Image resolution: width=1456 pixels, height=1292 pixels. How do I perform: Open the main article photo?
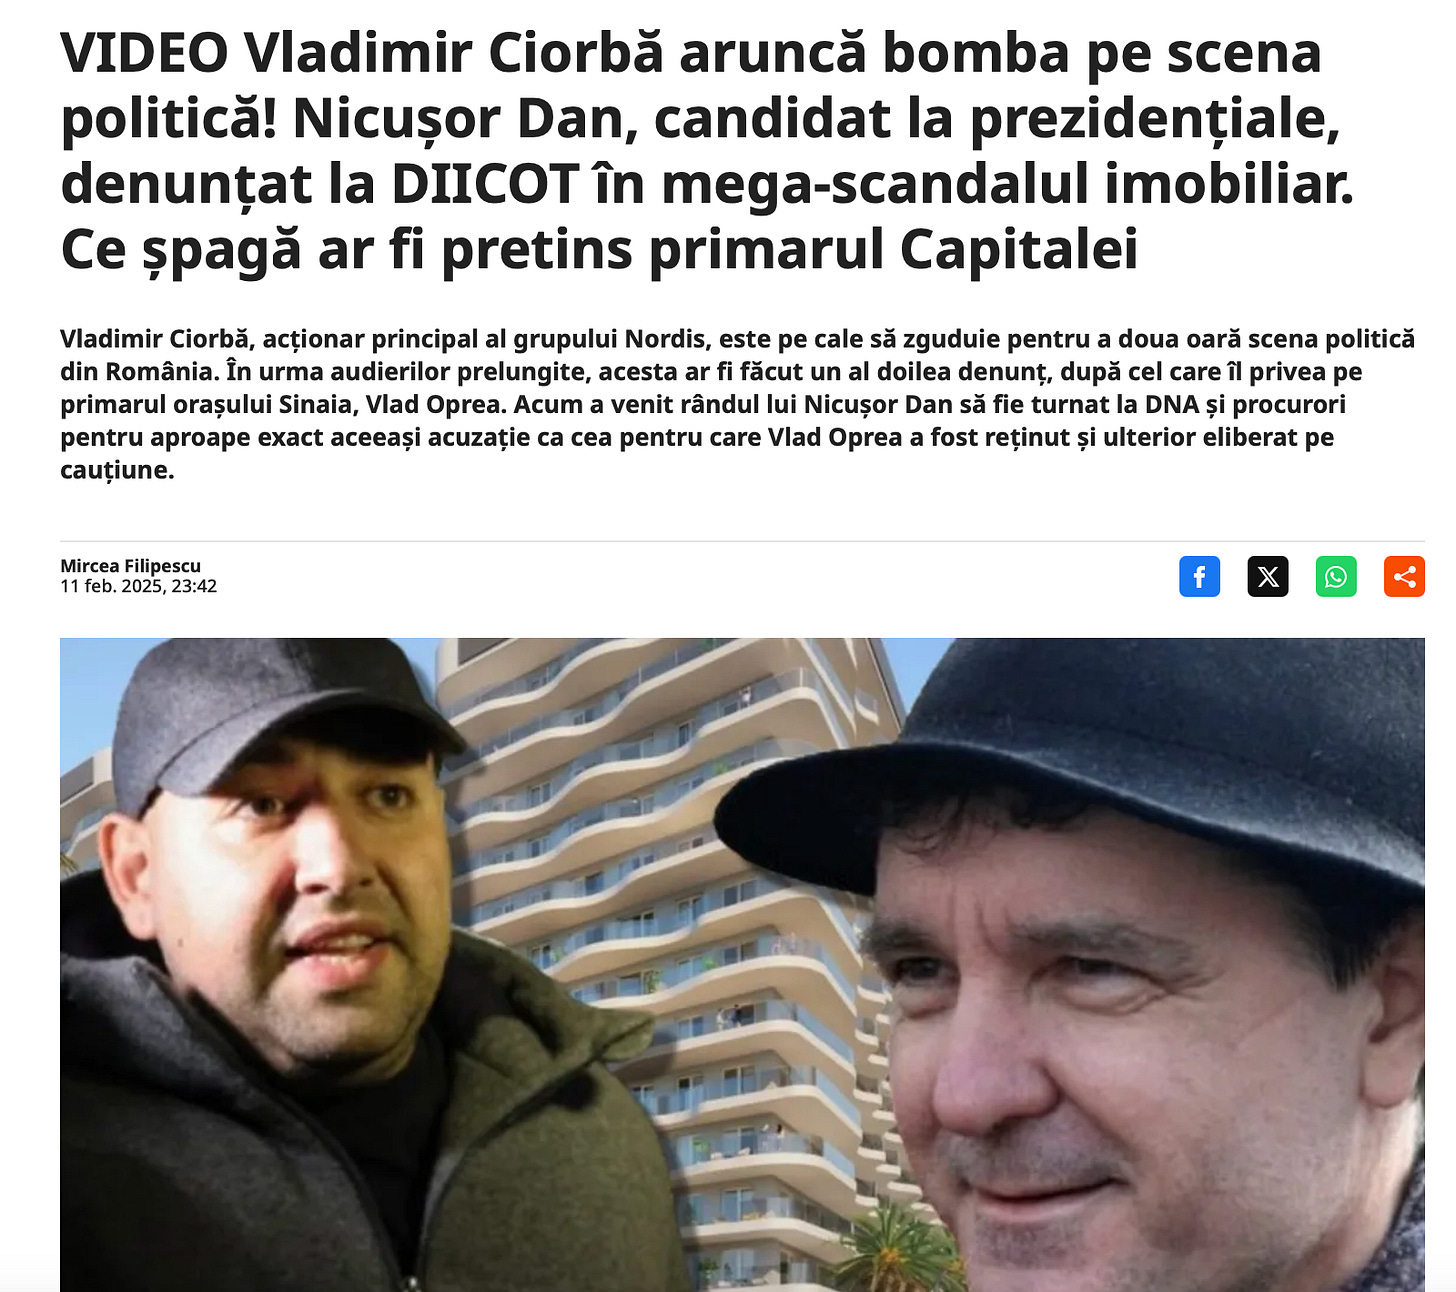[x=742, y=965]
